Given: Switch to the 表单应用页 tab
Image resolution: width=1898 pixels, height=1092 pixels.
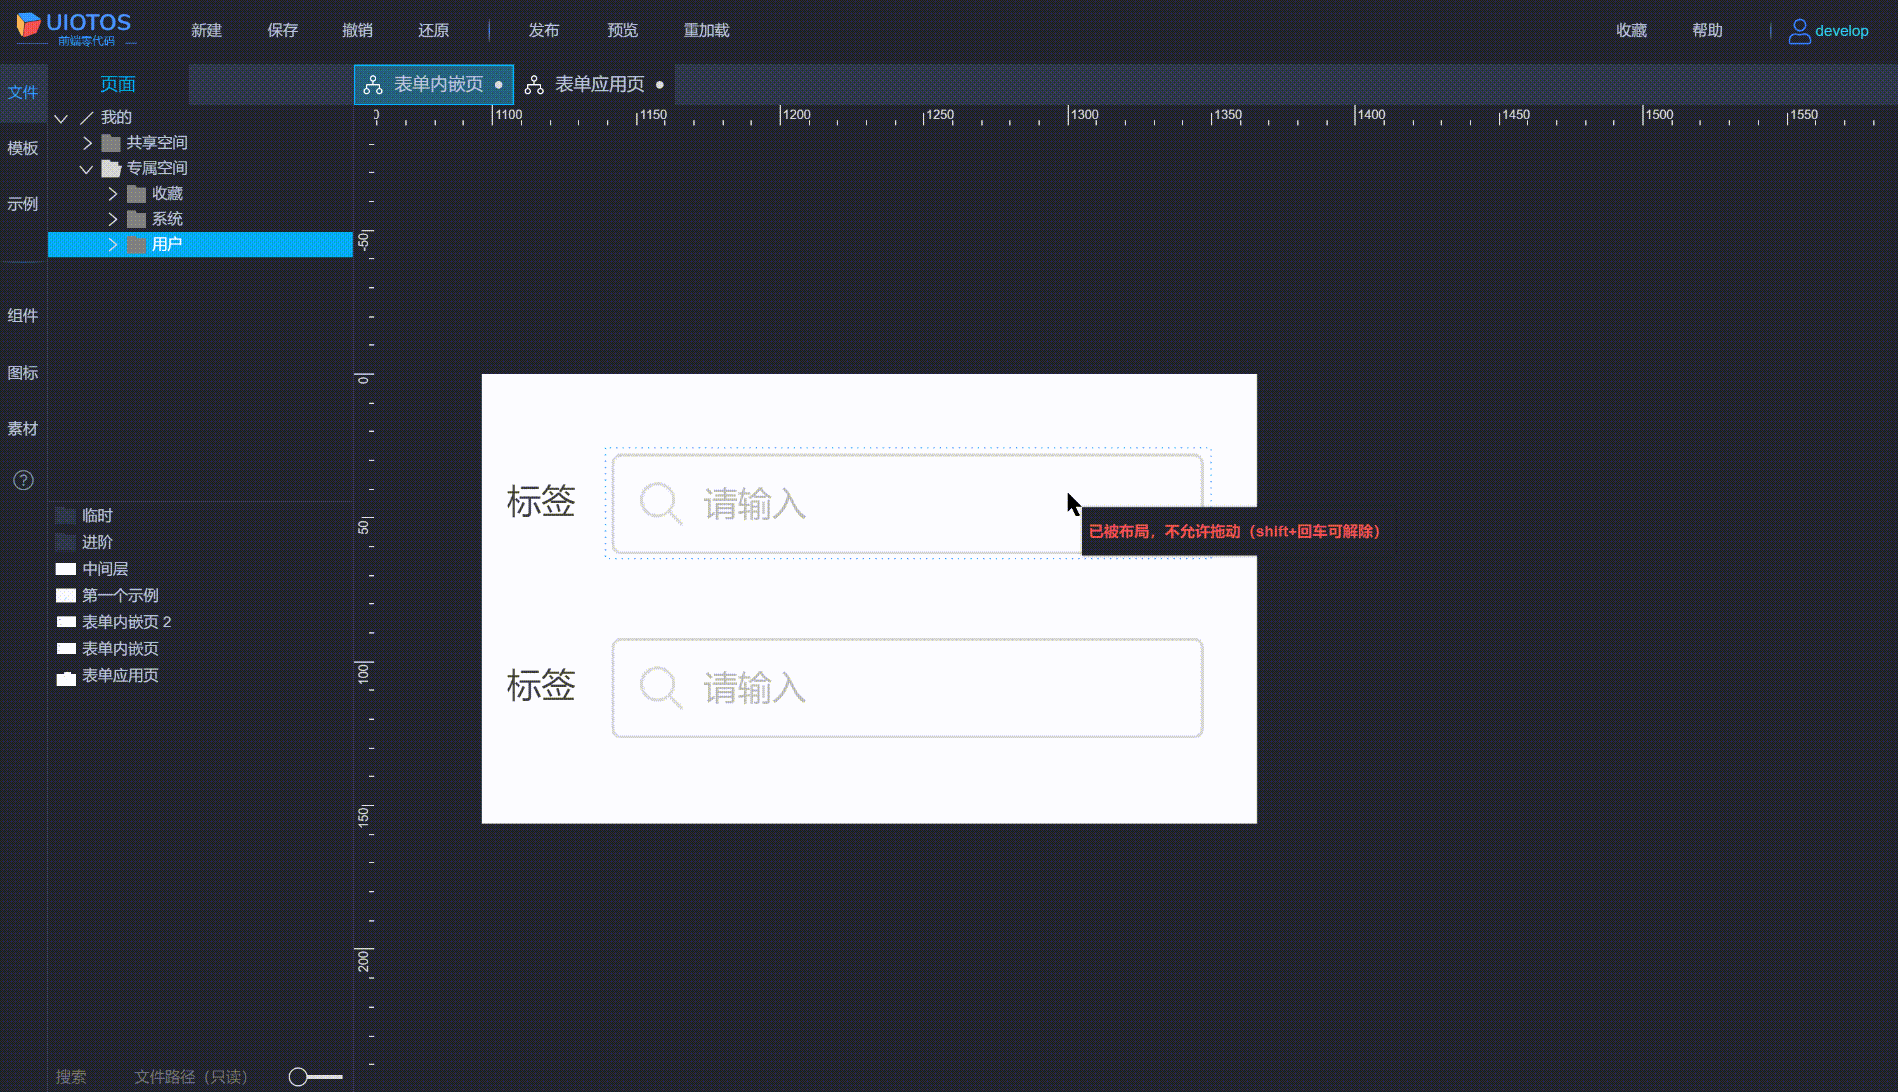Looking at the screenshot, I should pyautogui.click(x=598, y=84).
